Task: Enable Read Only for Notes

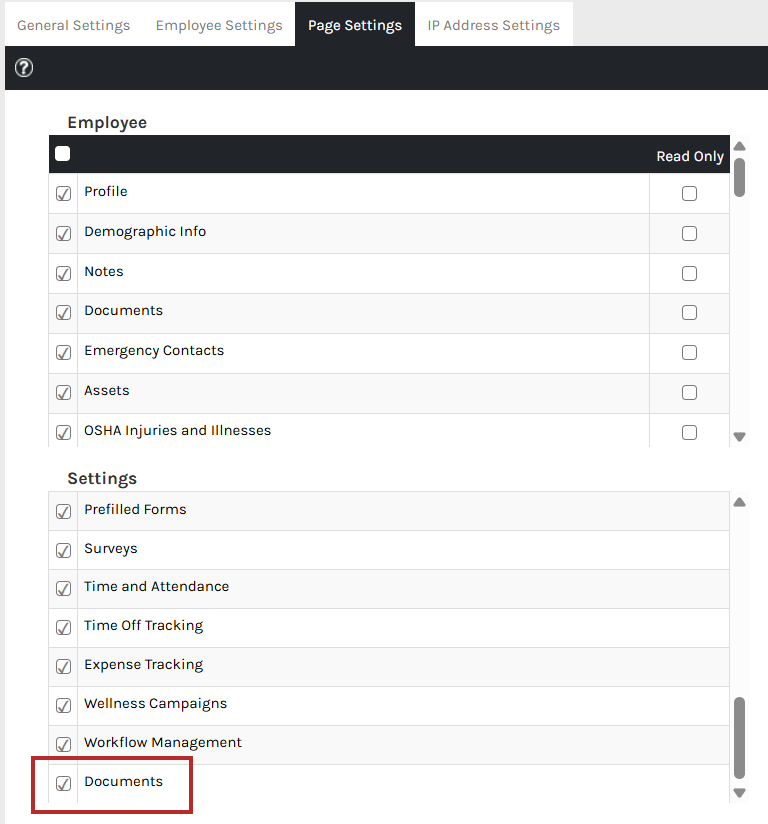Action: (x=689, y=273)
